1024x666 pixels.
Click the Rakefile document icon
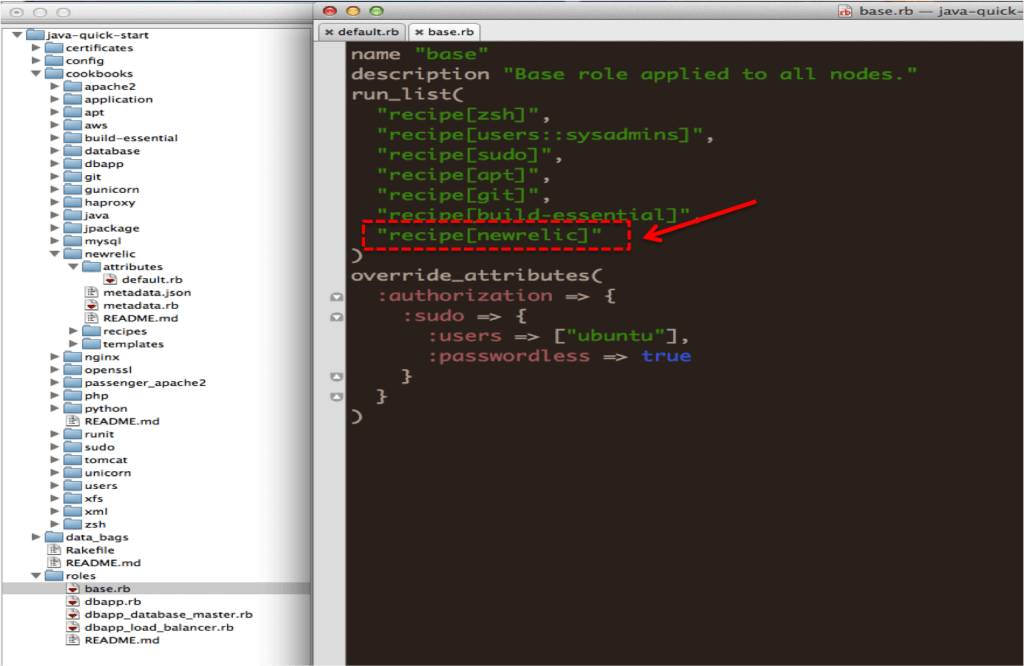coord(56,550)
